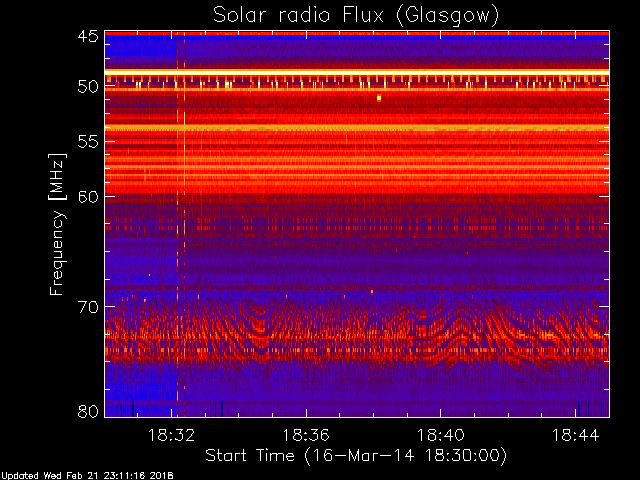The image size is (640, 480).
Task: Click the bright yellow spot near 51 MHz
Action: pyautogui.click(x=379, y=98)
